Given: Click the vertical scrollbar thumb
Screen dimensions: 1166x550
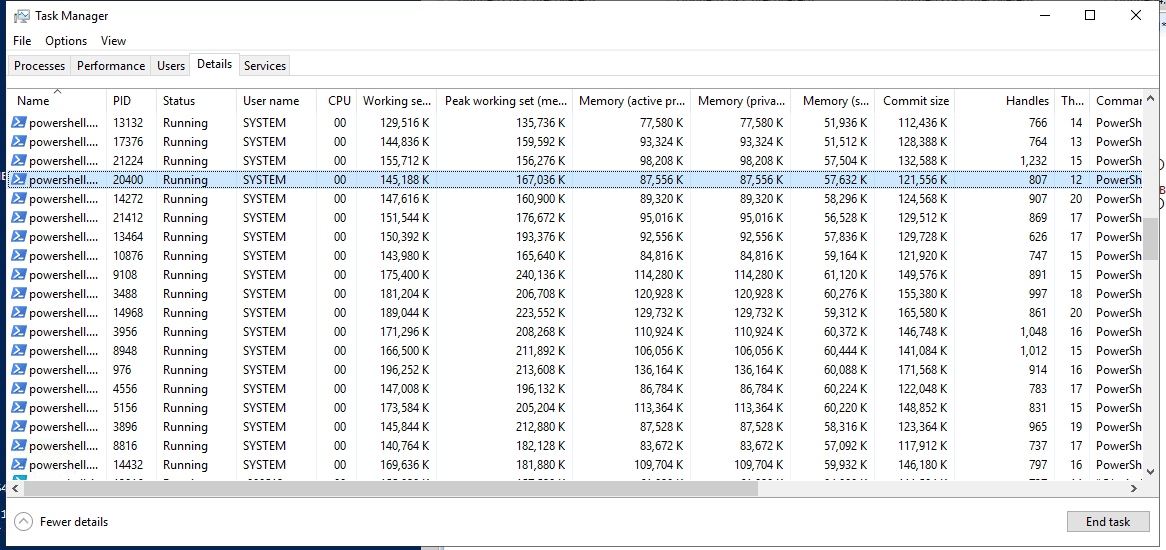Looking at the screenshot, I should (1150, 239).
